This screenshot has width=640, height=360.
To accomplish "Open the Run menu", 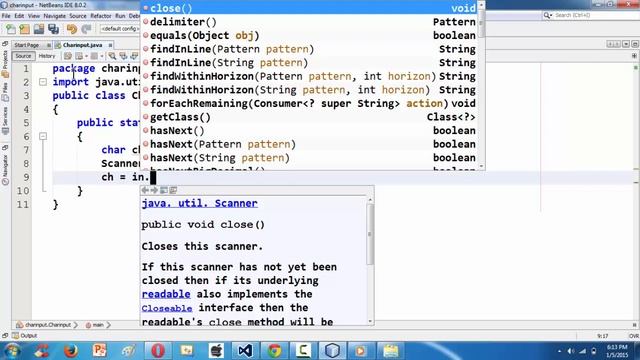I will [120, 16].
